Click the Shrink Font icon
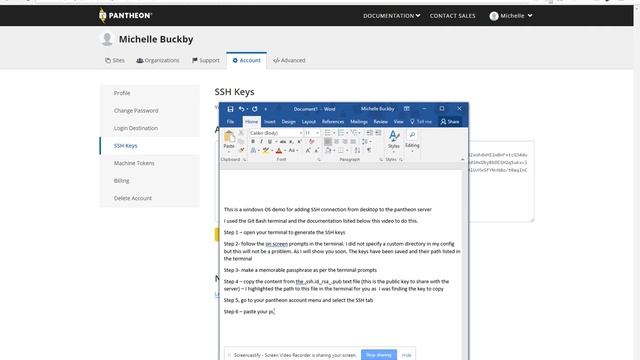The height and width of the screenshot is (360, 640). 316,150
